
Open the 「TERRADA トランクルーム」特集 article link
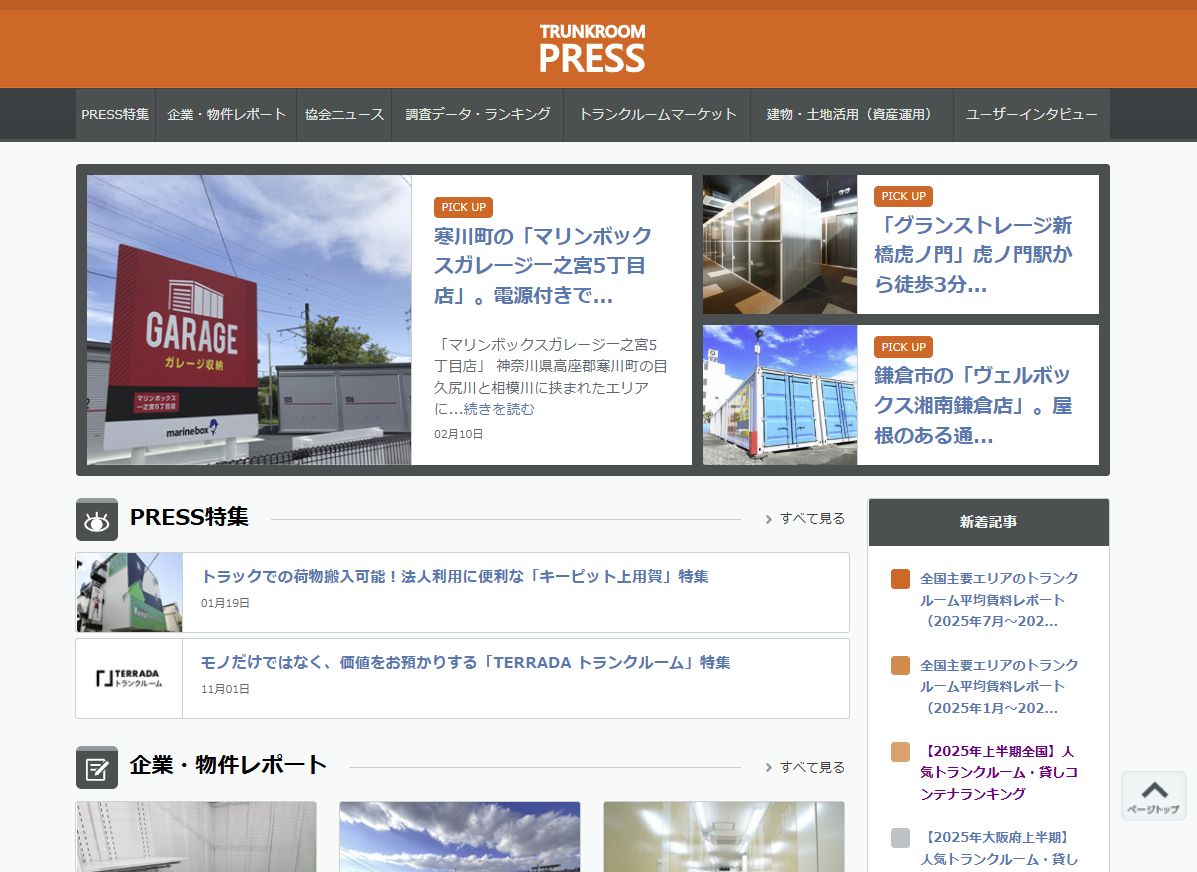click(x=466, y=663)
